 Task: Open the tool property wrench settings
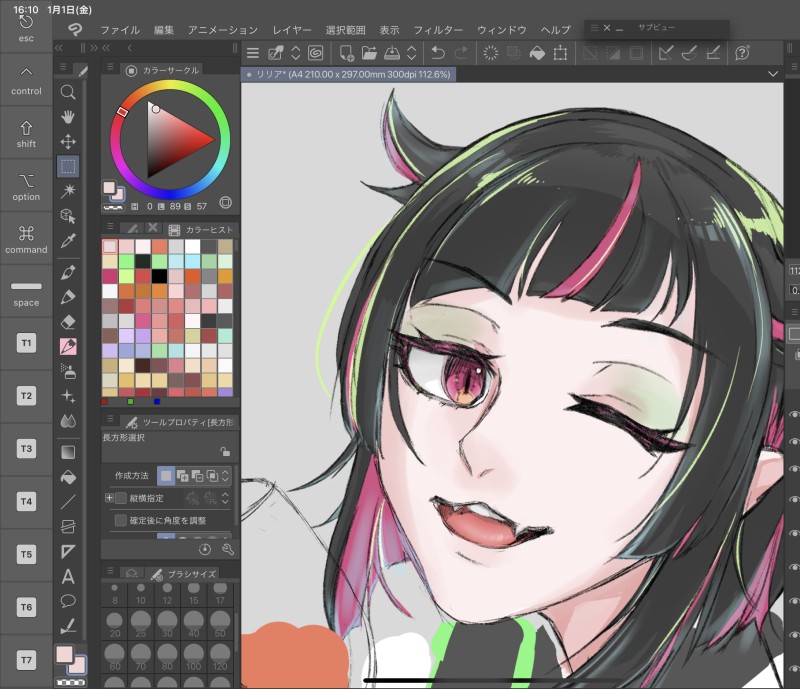228,549
